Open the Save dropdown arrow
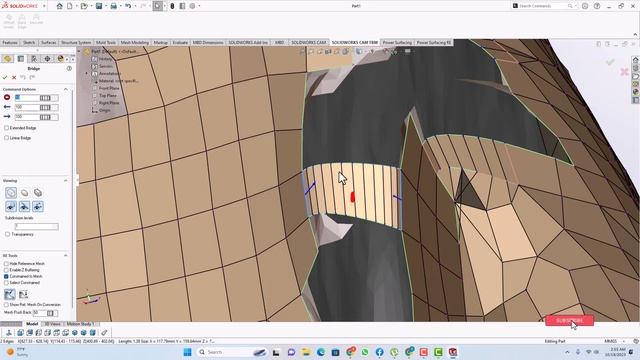This screenshot has height=360, width=640. point(105,6)
